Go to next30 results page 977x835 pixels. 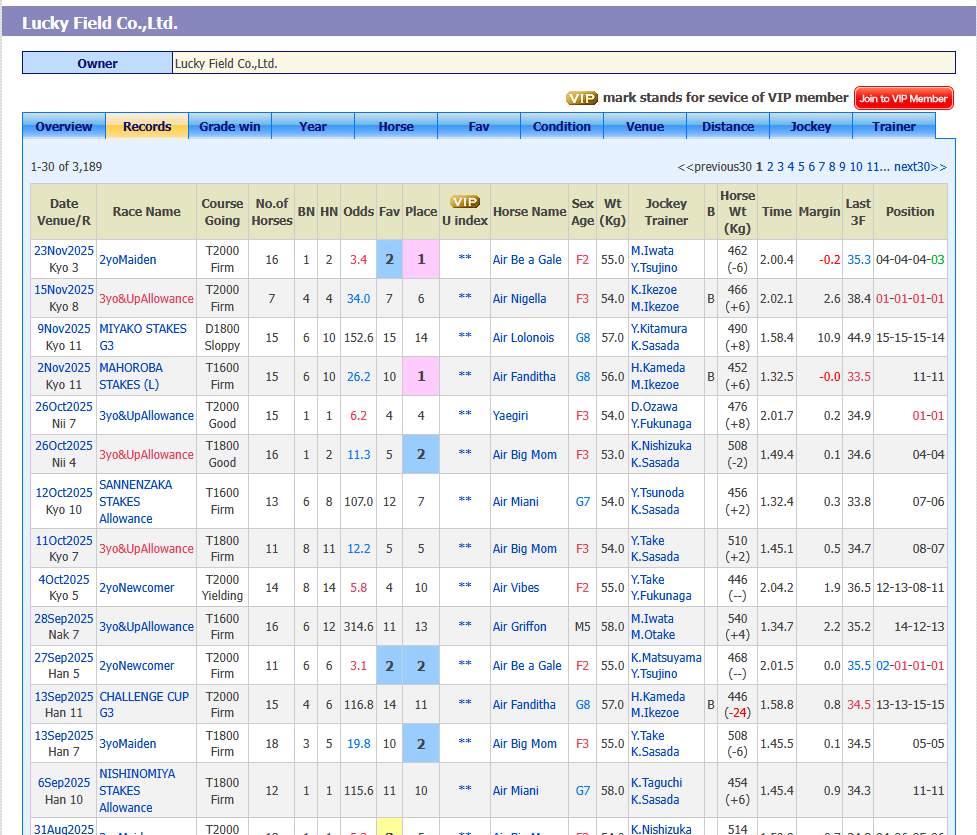point(920,167)
